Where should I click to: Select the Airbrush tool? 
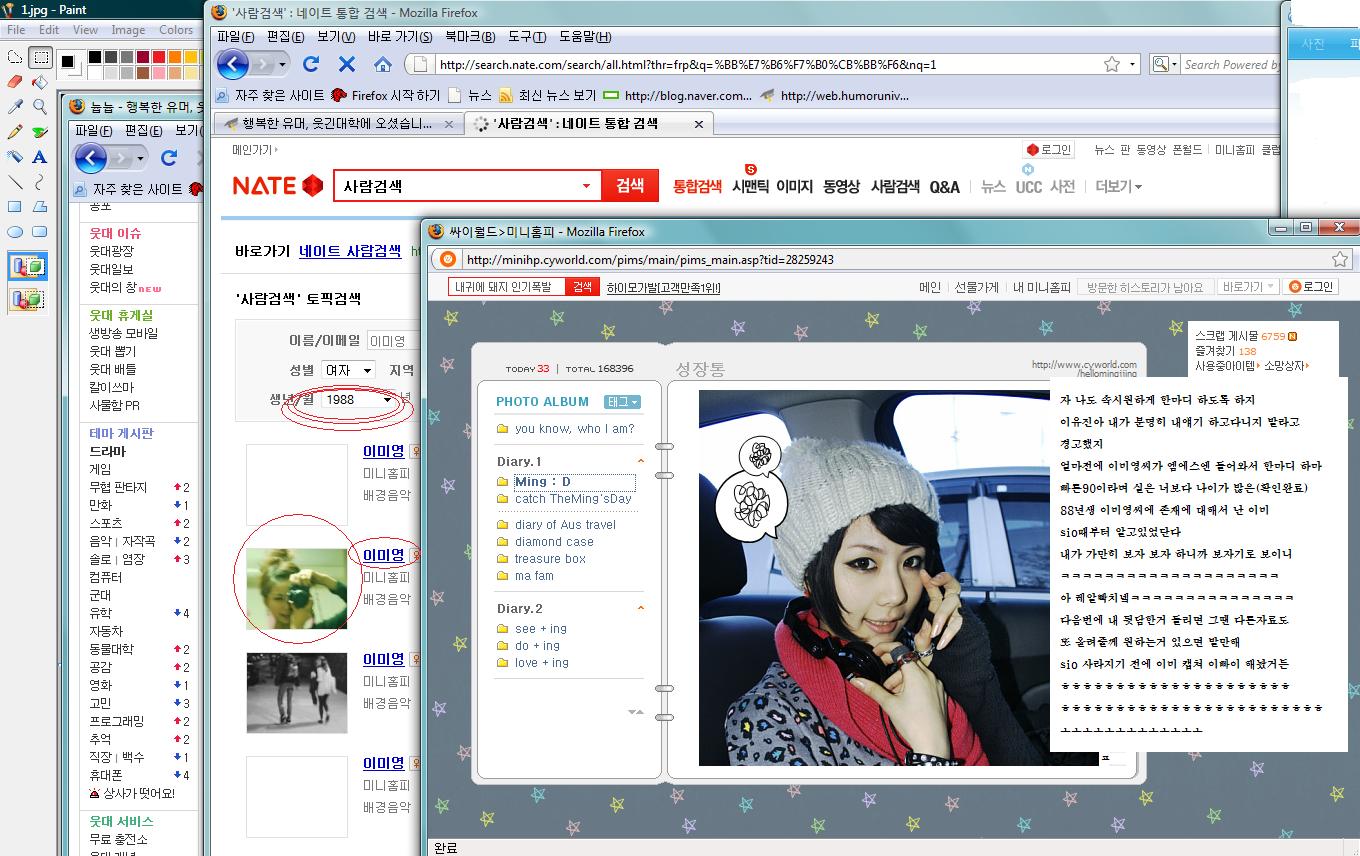[x=15, y=157]
